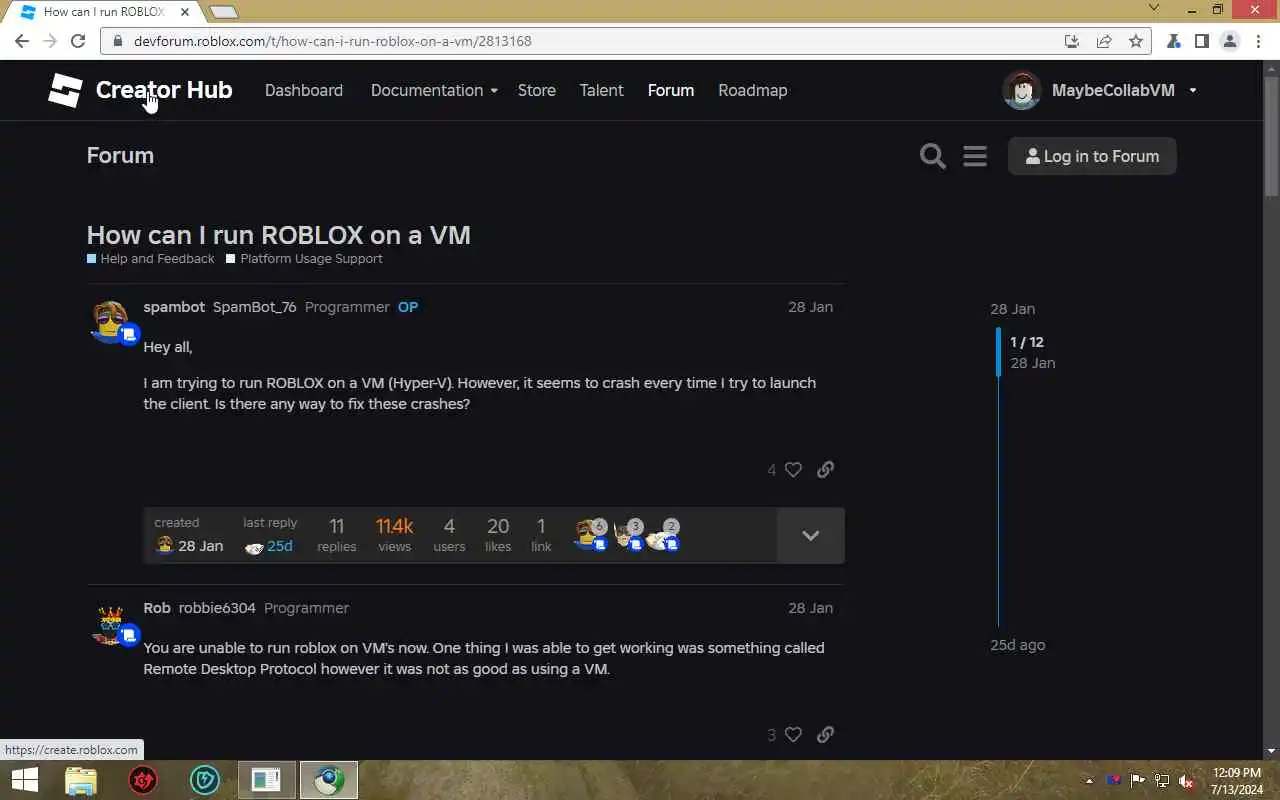Image resolution: width=1280 pixels, height=800 pixels.
Task: Open the Store navigation item
Action: pos(537,90)
